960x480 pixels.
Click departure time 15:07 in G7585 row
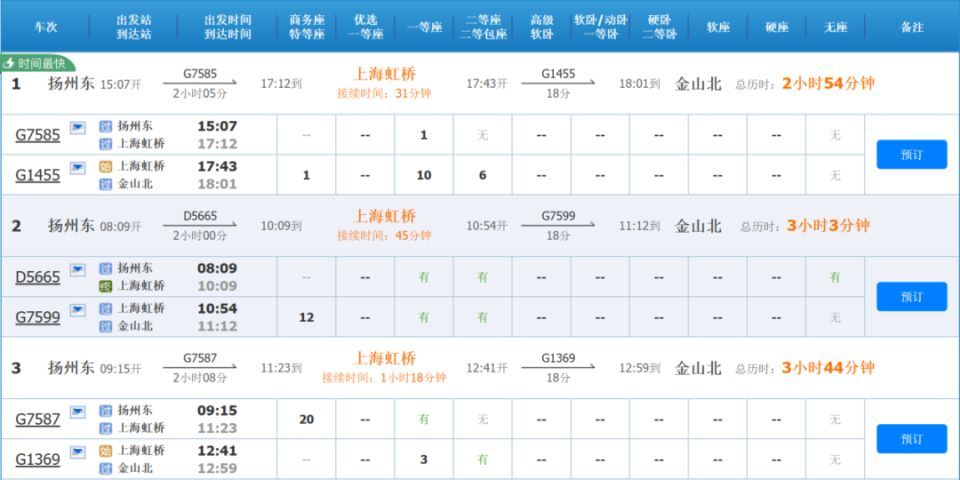tap(217, 127)
